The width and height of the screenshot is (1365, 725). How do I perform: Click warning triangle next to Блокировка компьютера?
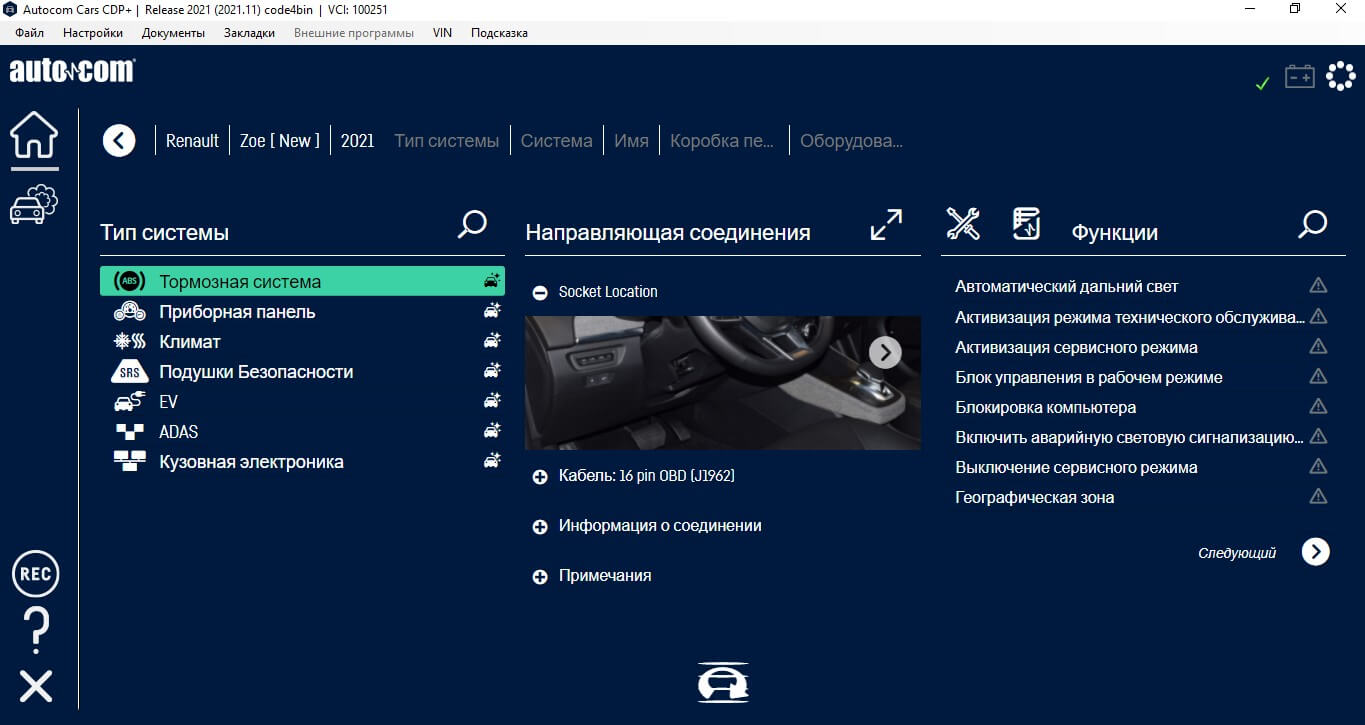pos(1318,406)
